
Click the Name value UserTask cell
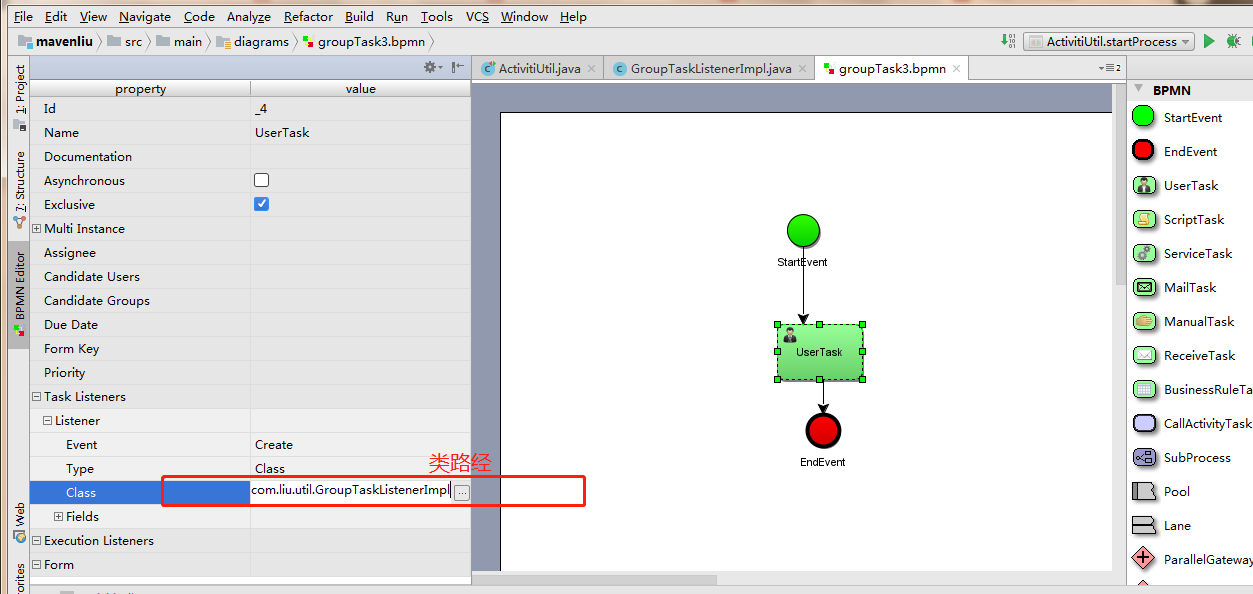[x=360, y=132]
